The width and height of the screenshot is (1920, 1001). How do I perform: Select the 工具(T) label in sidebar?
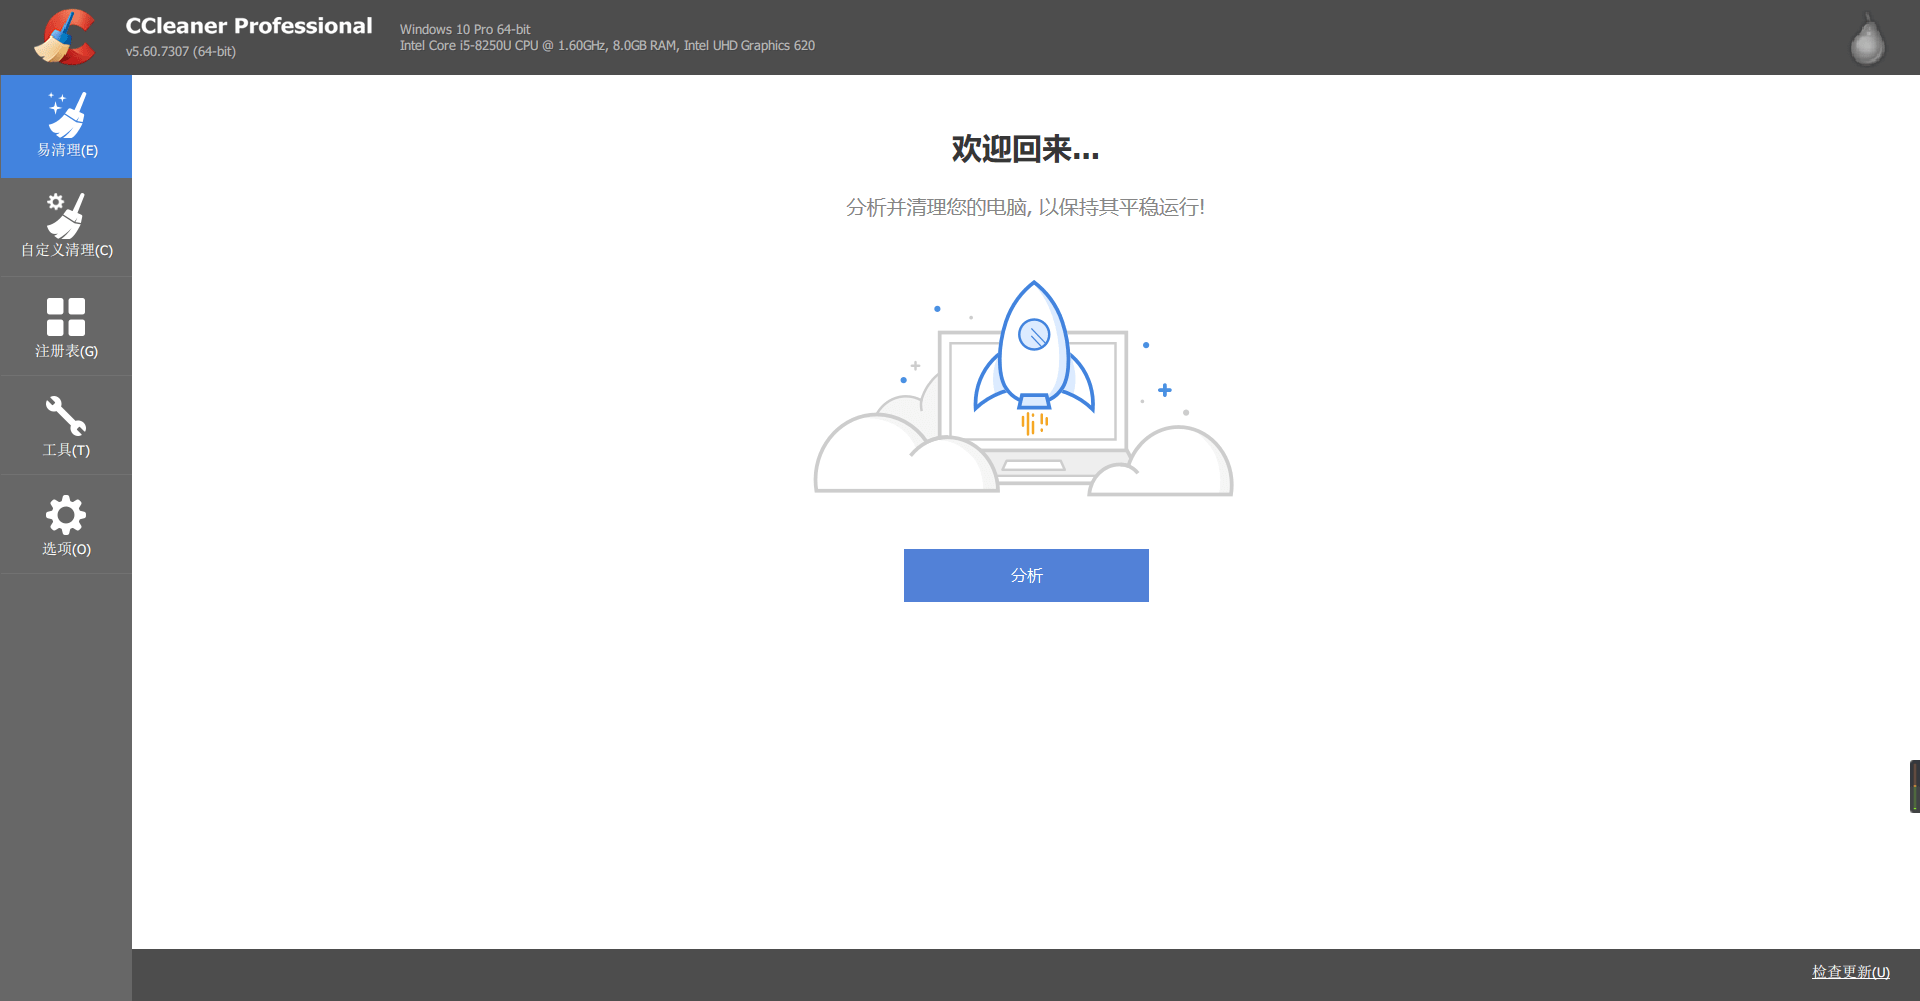coord(67,450)
